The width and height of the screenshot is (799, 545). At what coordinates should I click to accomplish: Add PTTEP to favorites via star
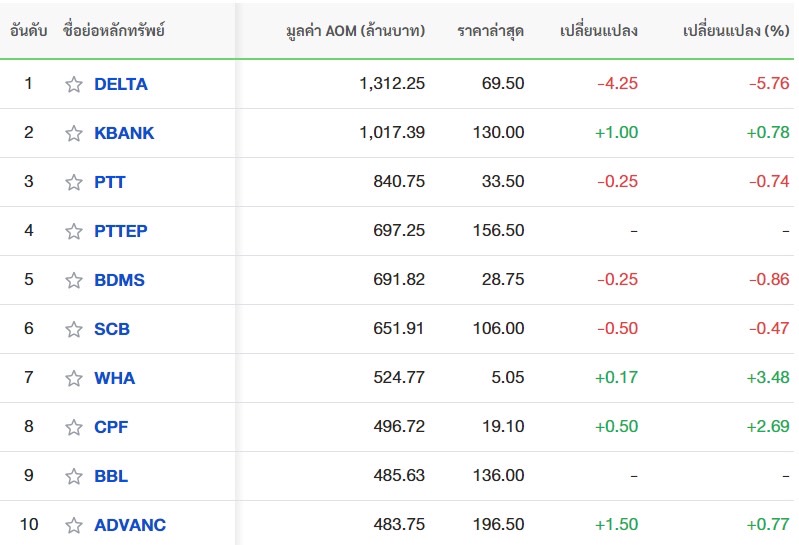[x=74, y=231]
